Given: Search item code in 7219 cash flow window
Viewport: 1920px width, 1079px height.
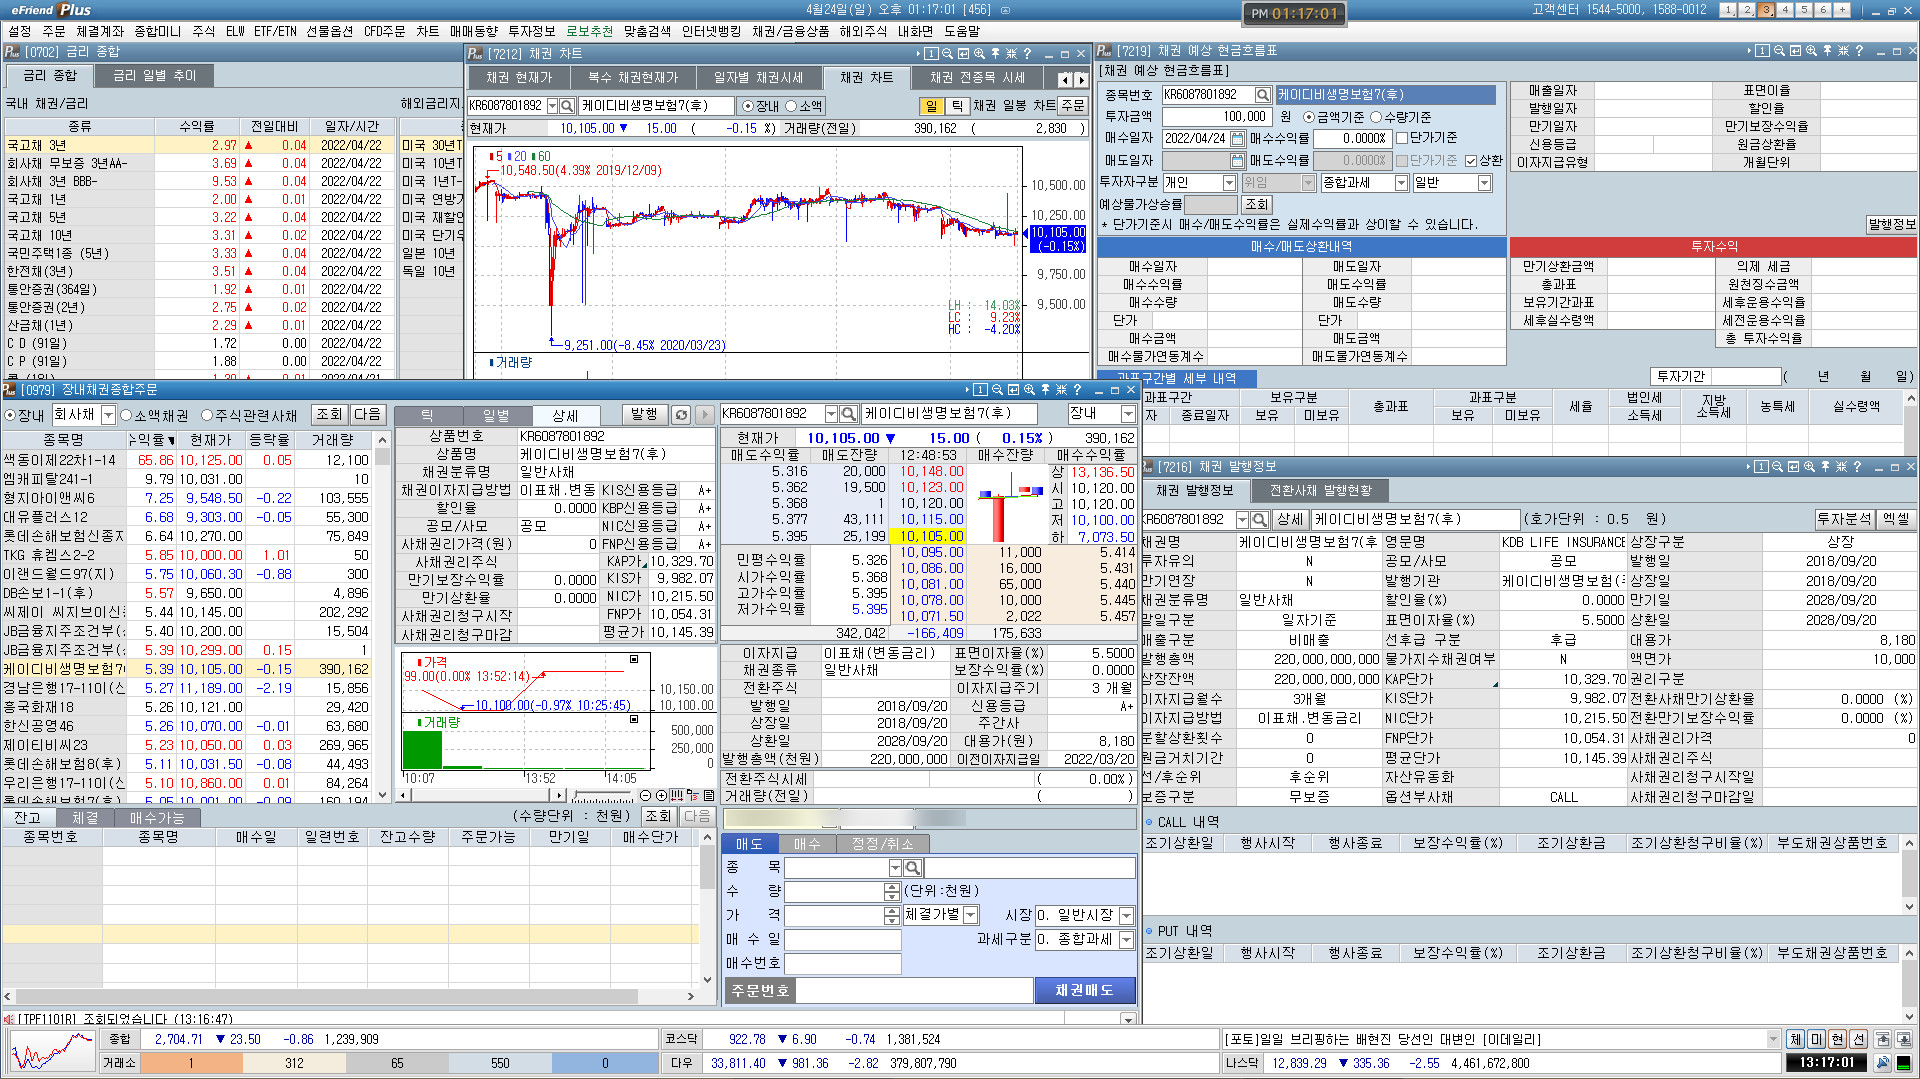Looking at the screenshot, I should (1263, 94).
